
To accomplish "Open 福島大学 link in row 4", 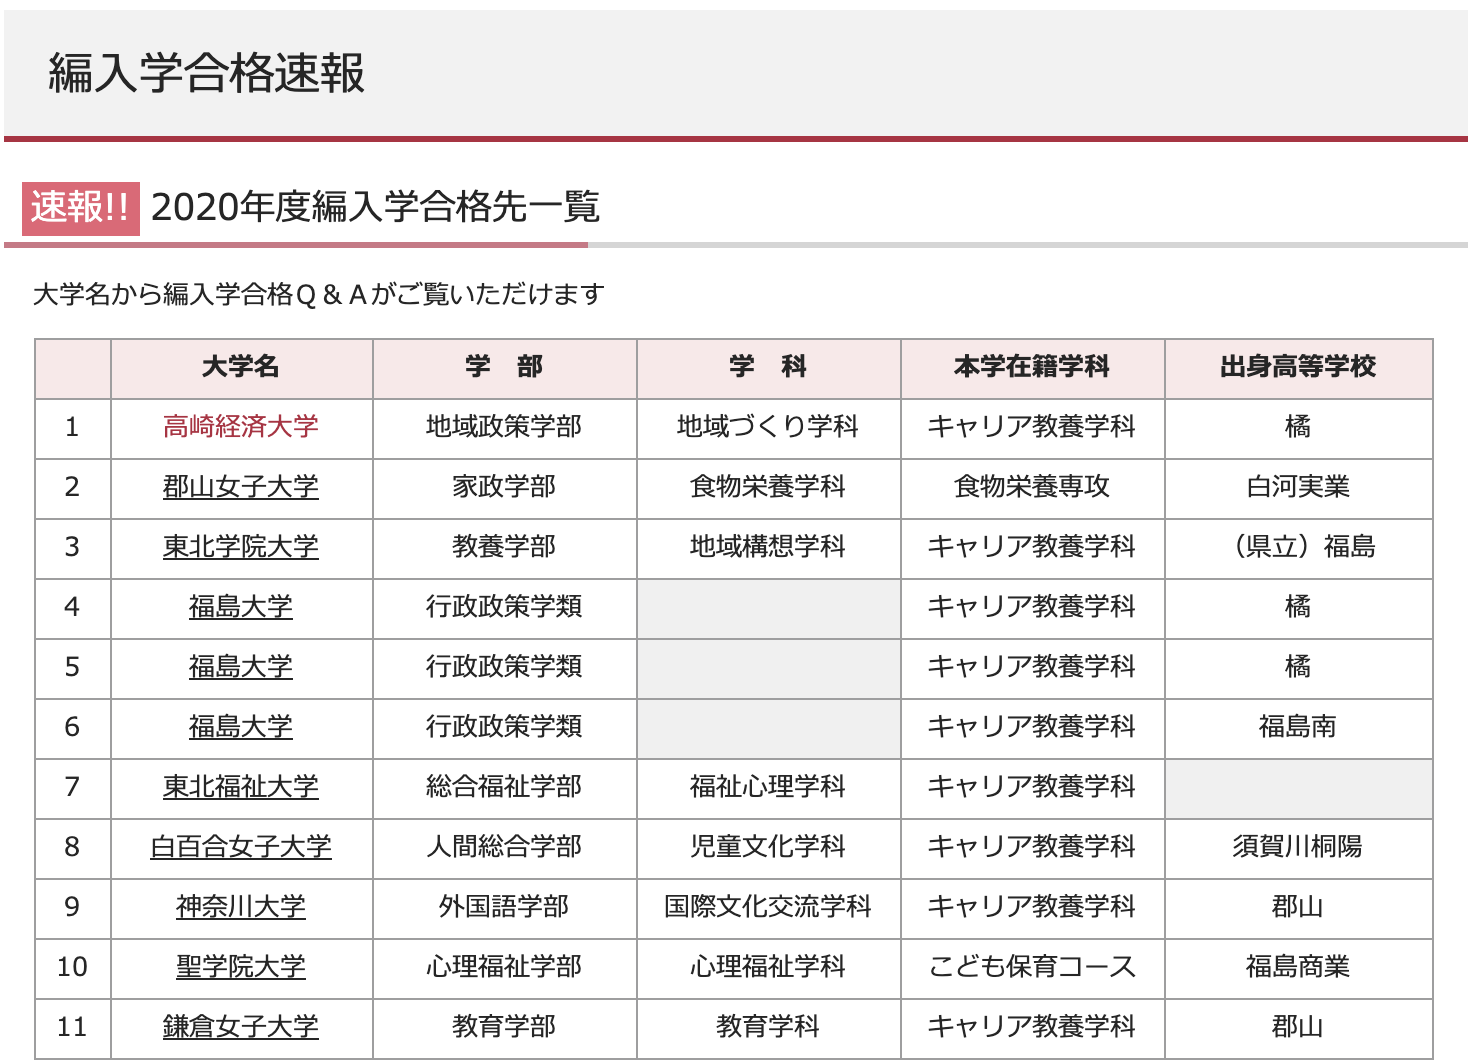I will (x=241, y=607).
